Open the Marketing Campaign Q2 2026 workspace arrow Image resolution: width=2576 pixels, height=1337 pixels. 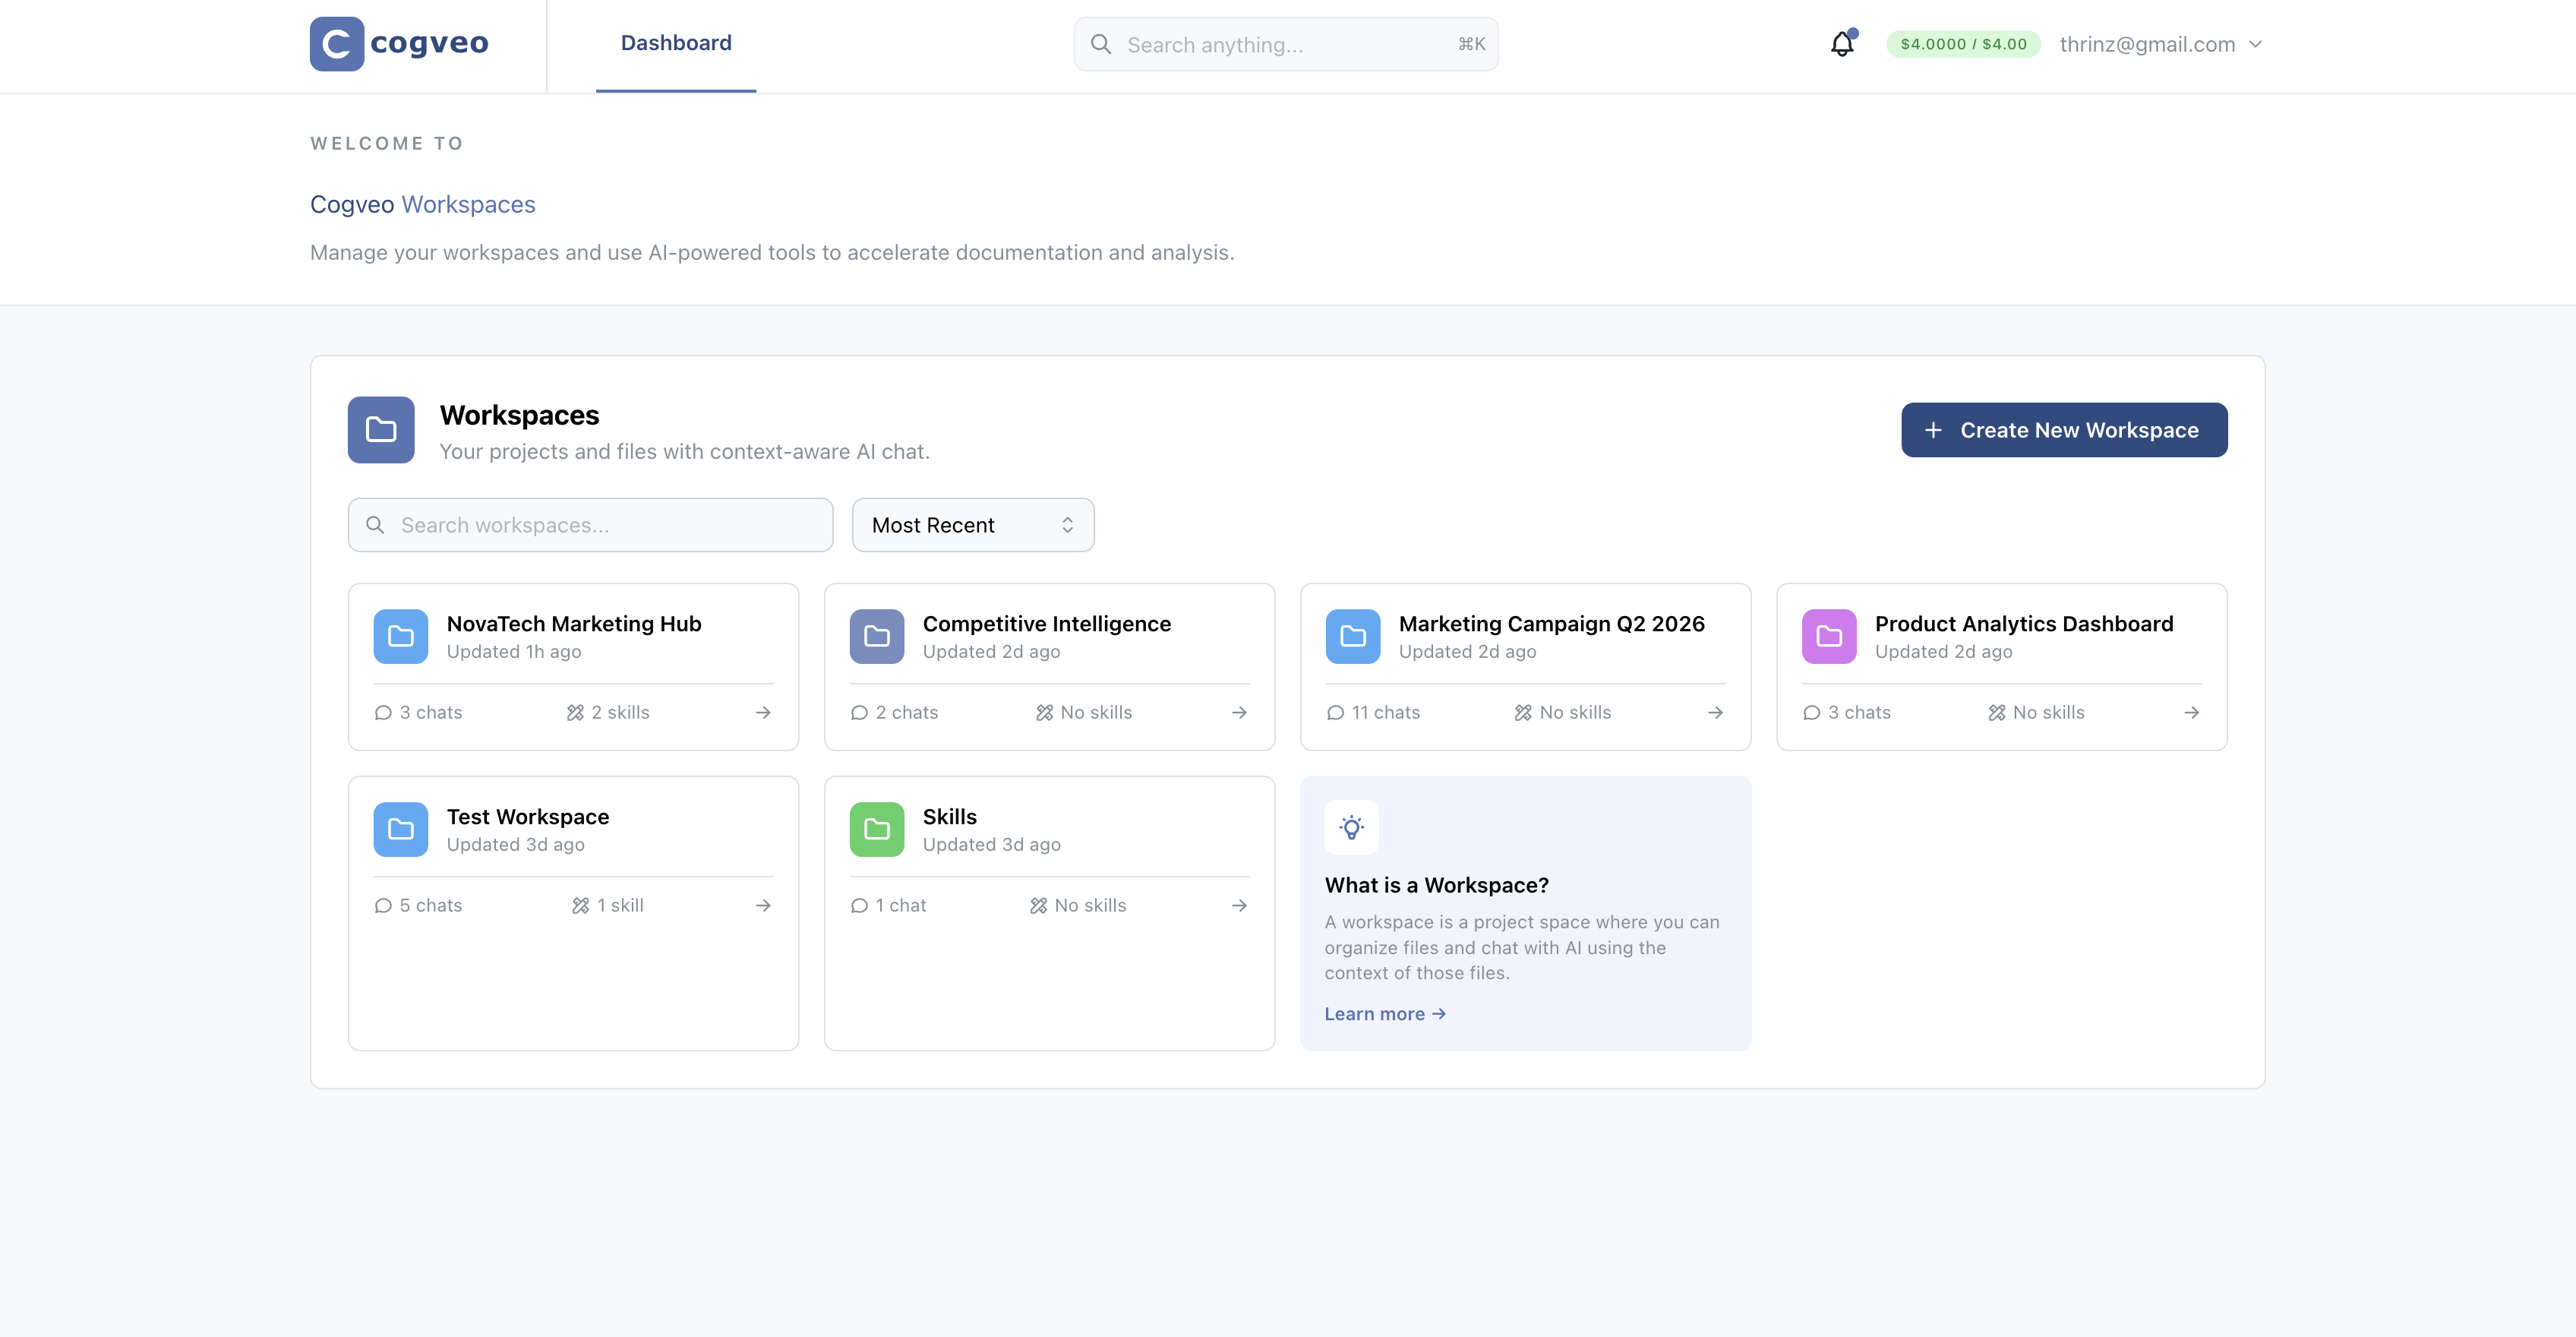click(x=1715, y=712)
